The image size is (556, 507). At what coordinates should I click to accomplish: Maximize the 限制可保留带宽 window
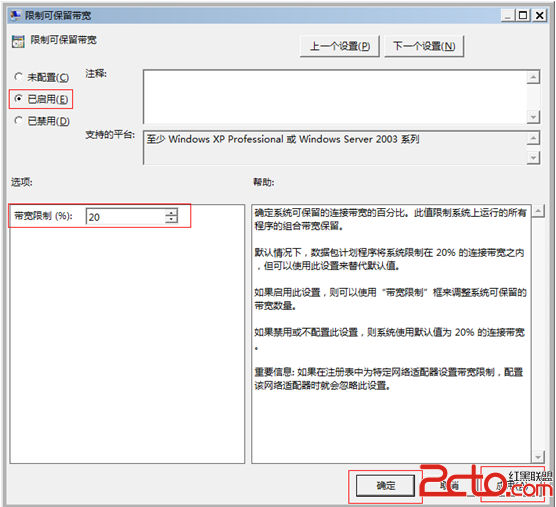523,16
